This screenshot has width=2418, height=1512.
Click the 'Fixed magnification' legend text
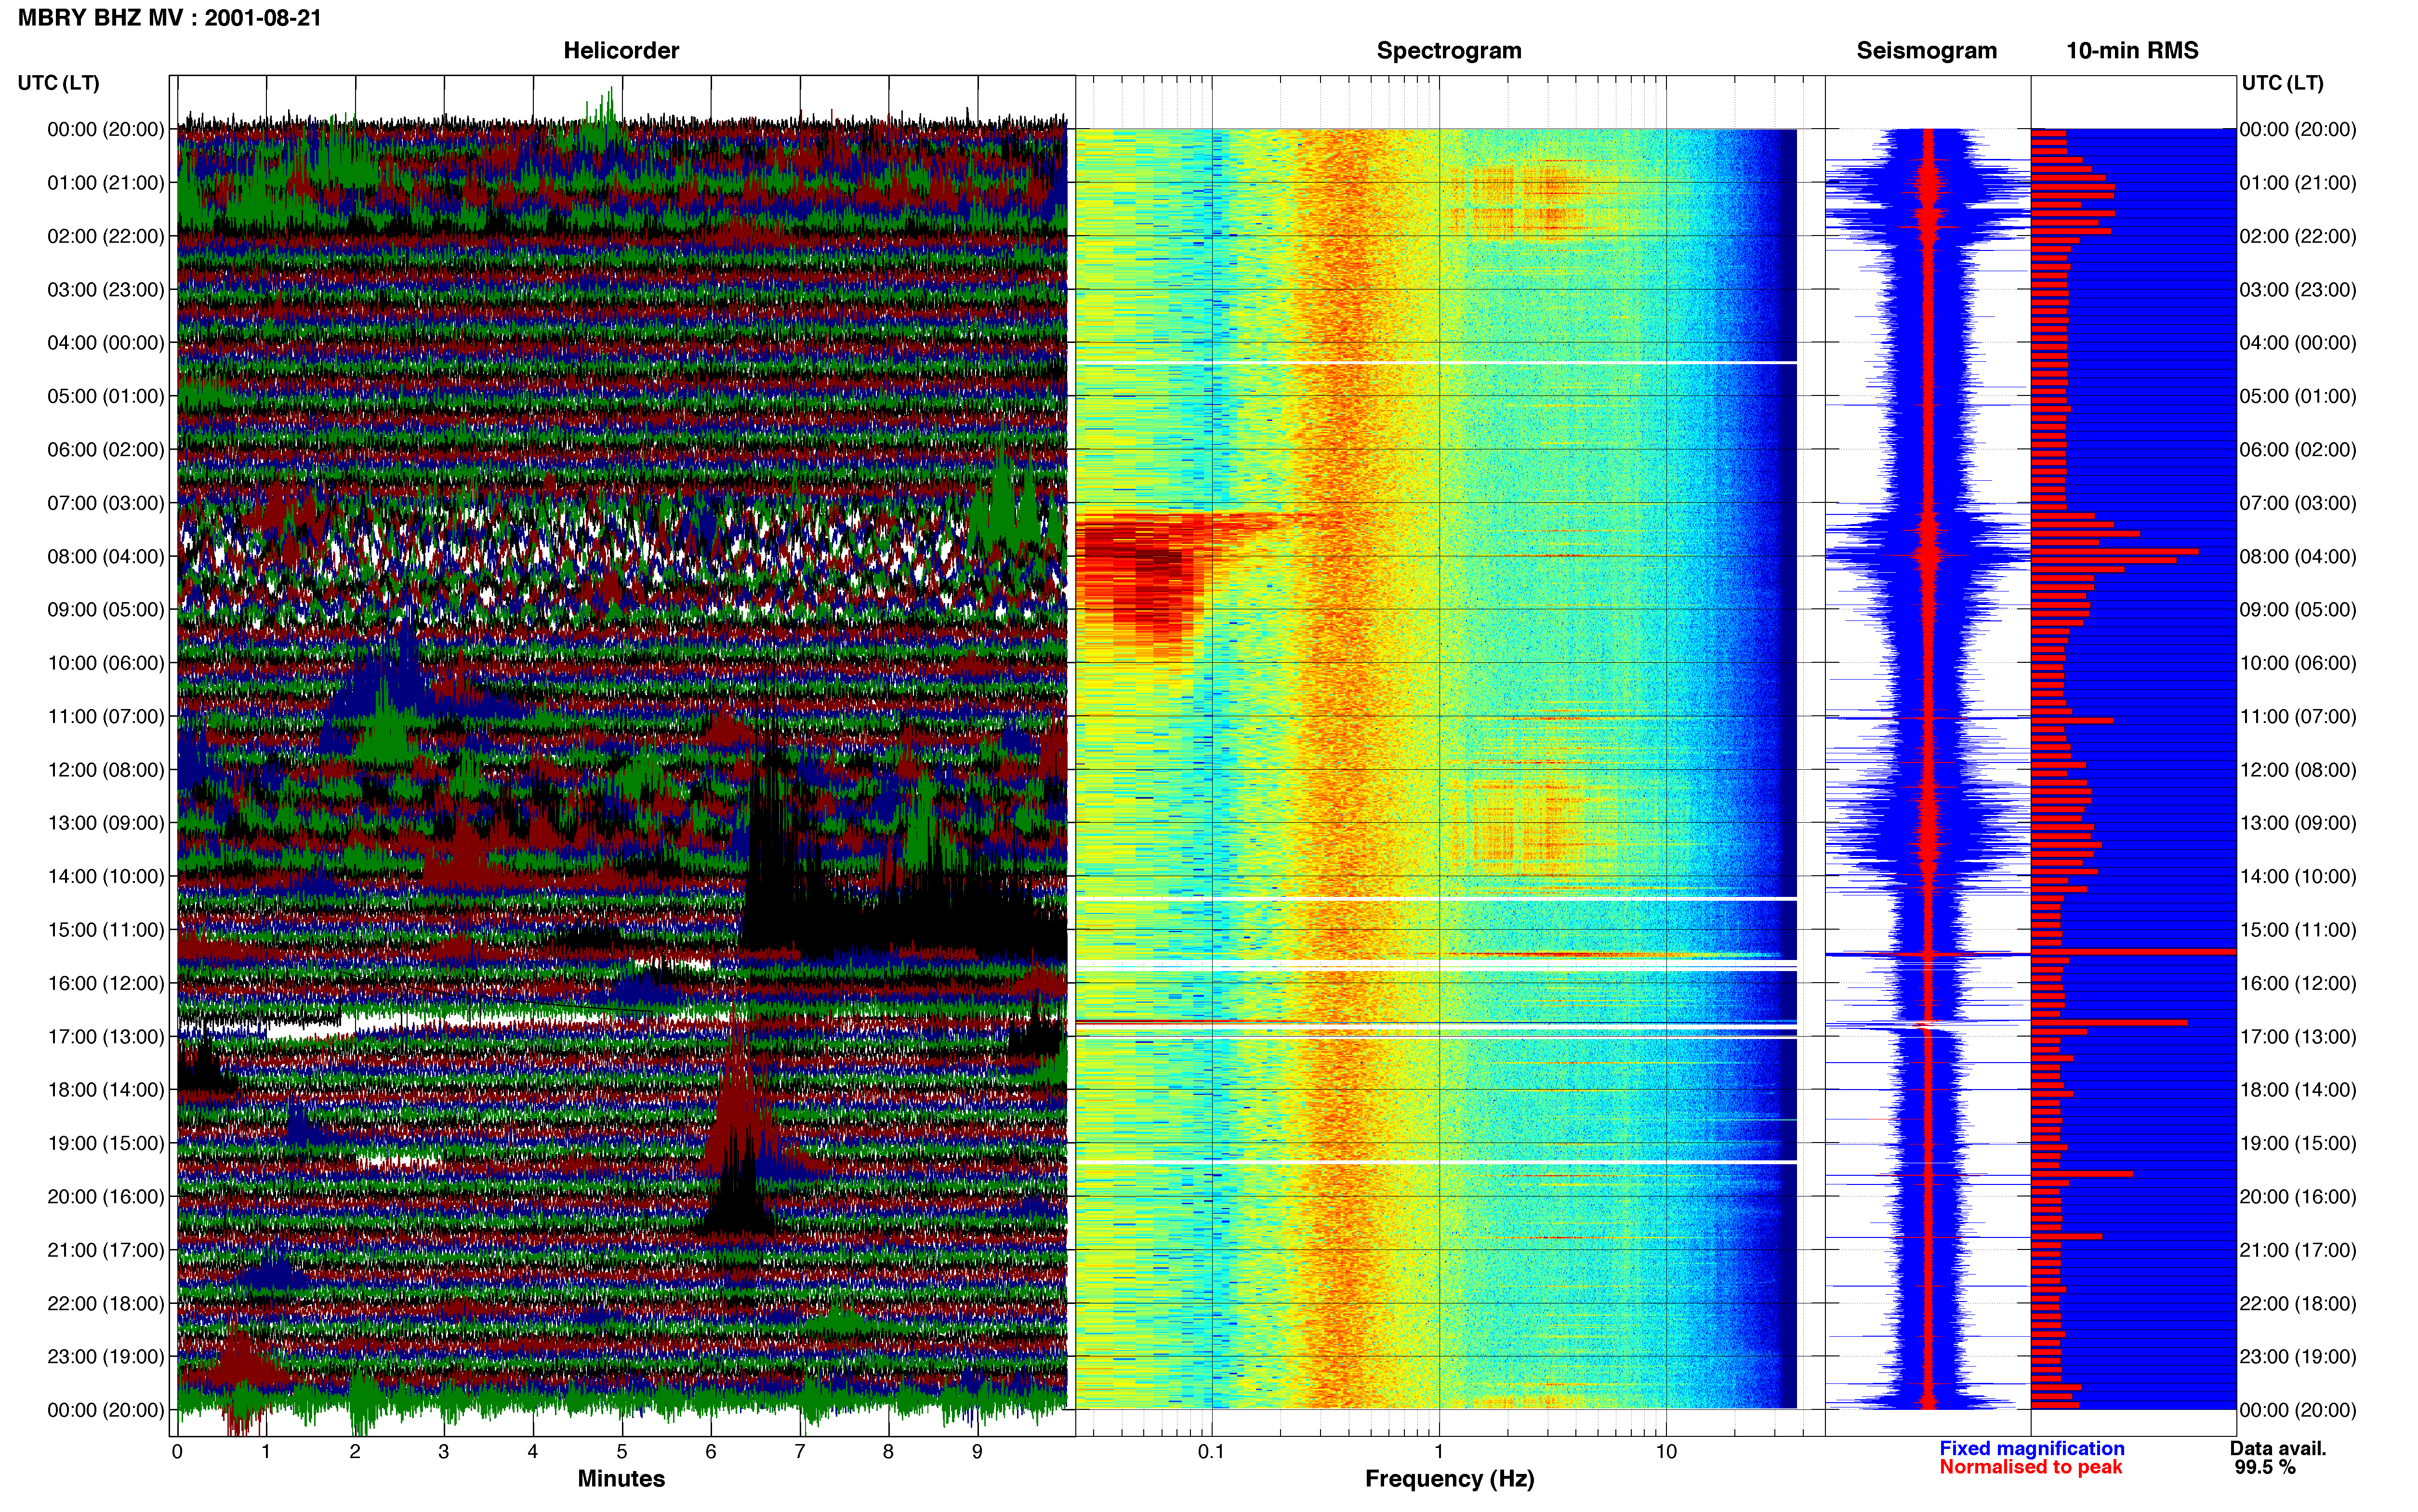tap(2031, 1448)
